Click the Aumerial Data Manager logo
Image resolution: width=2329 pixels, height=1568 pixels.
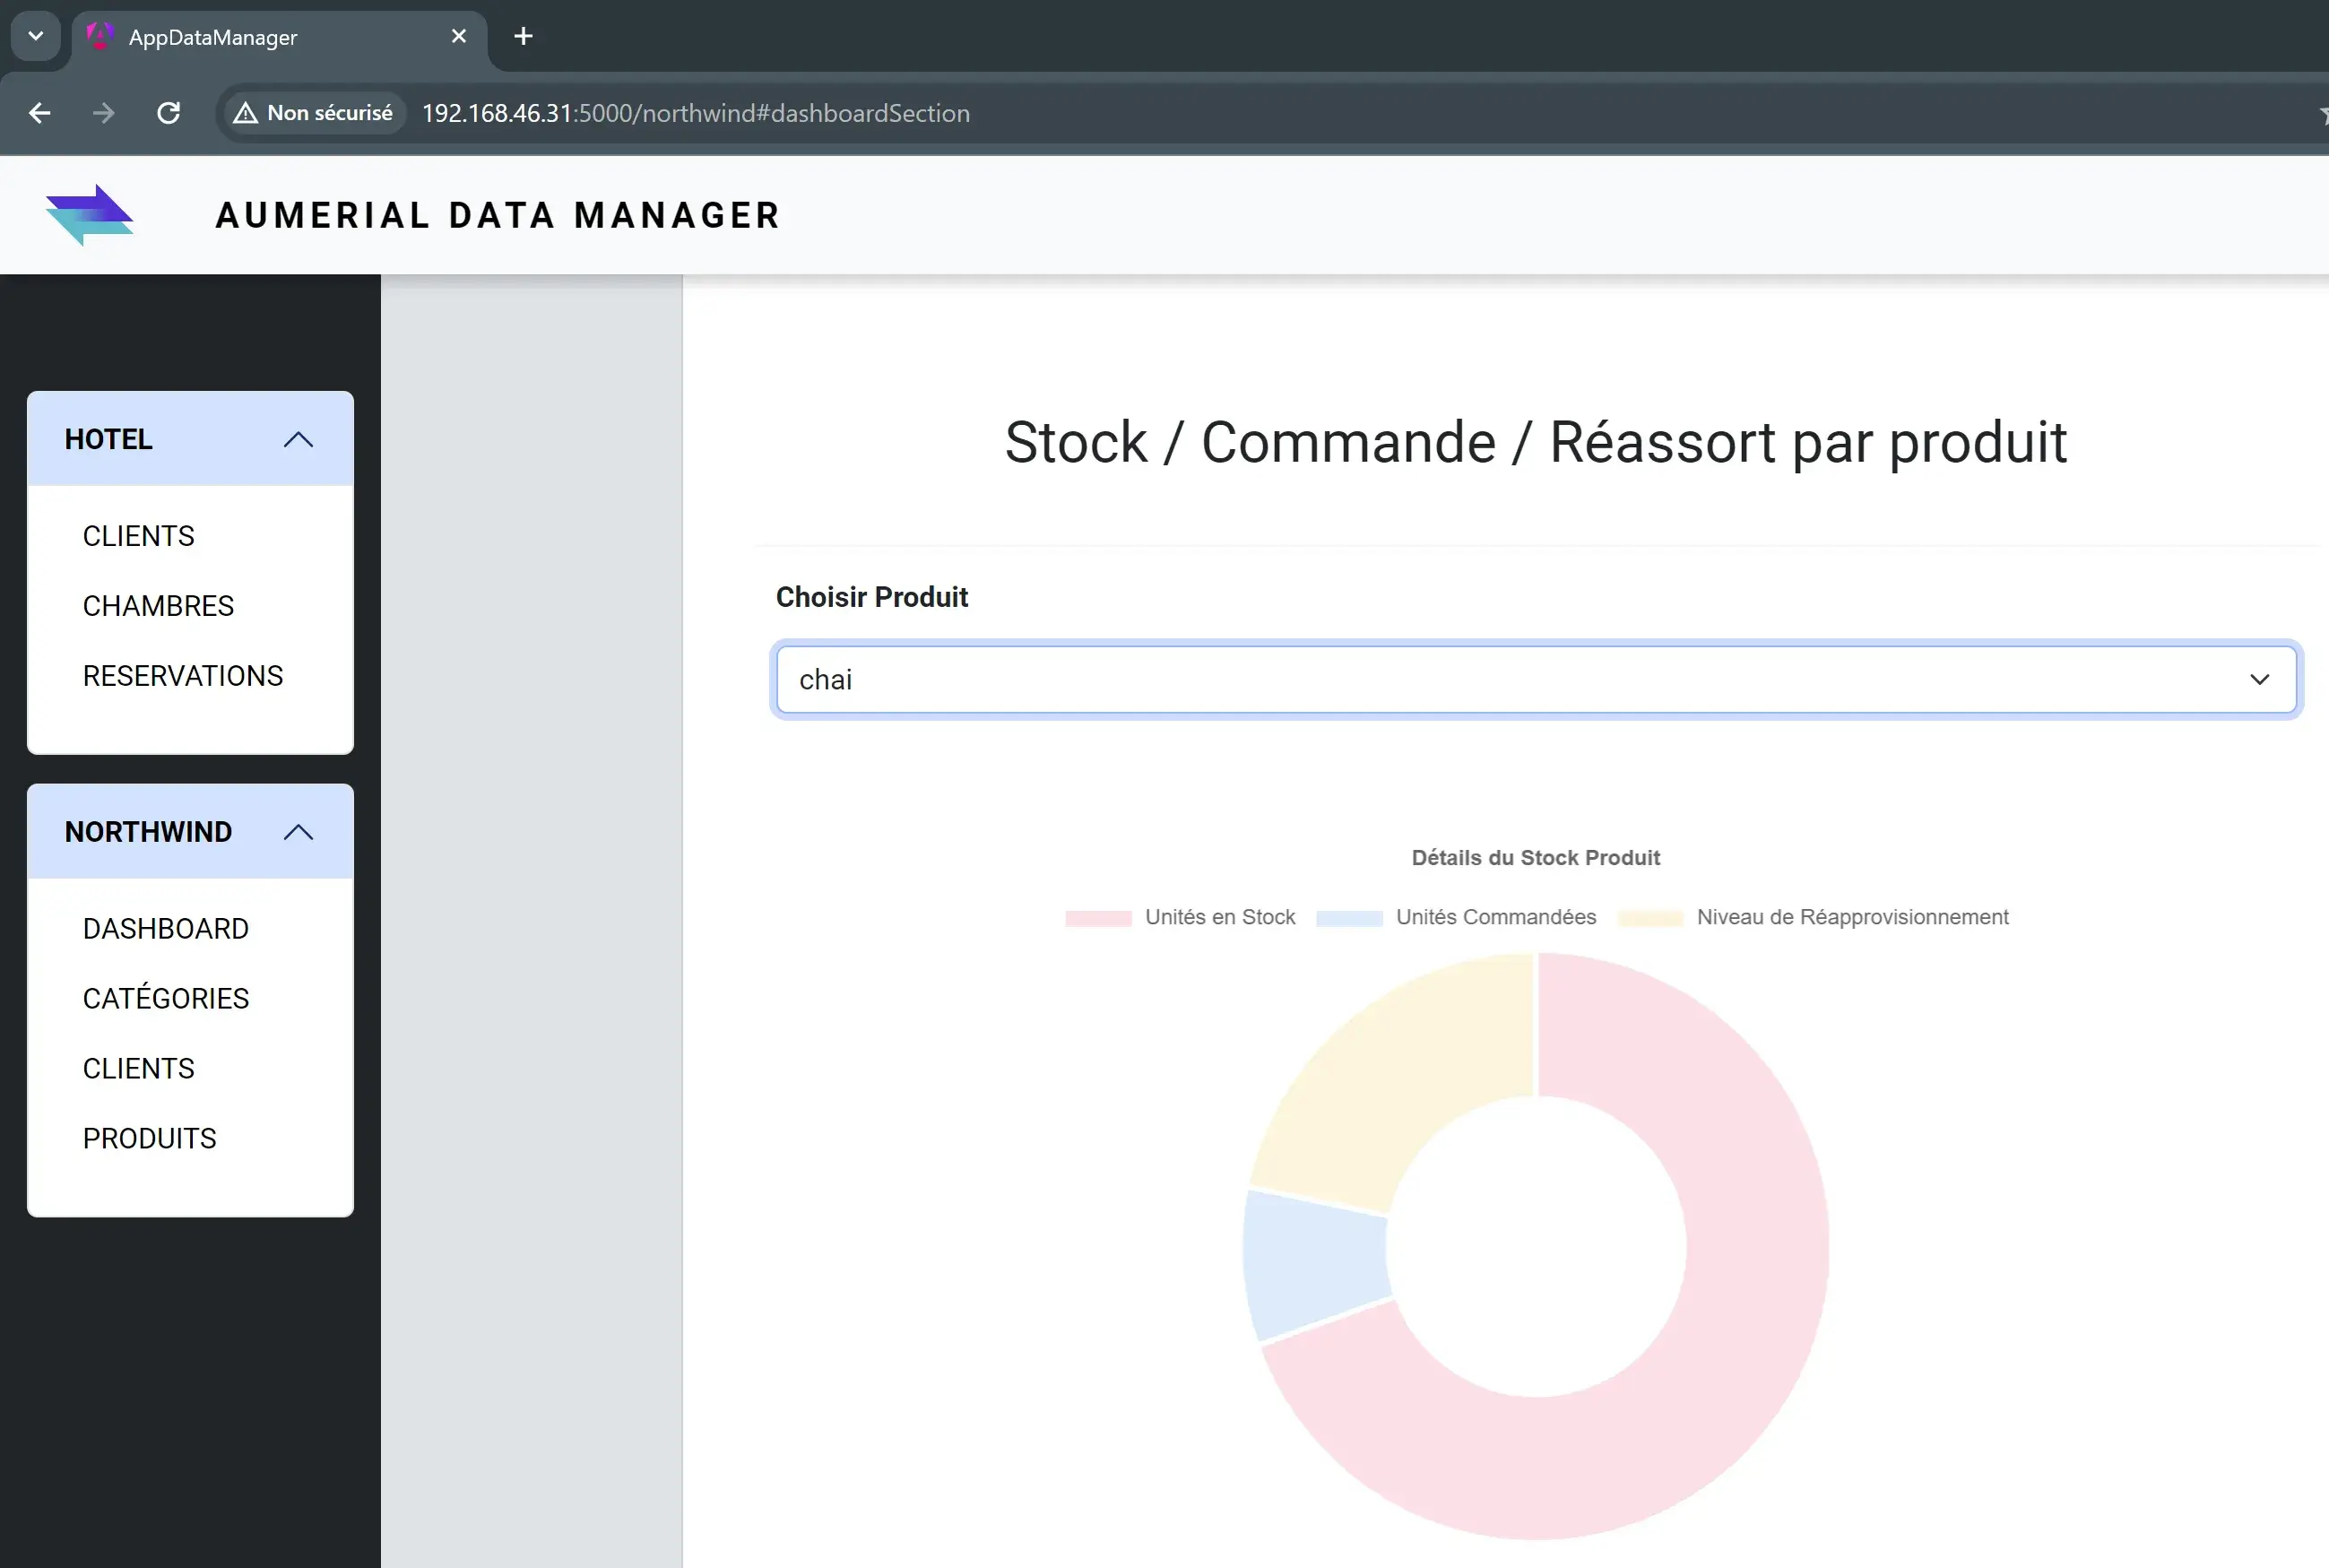point(89,214)
